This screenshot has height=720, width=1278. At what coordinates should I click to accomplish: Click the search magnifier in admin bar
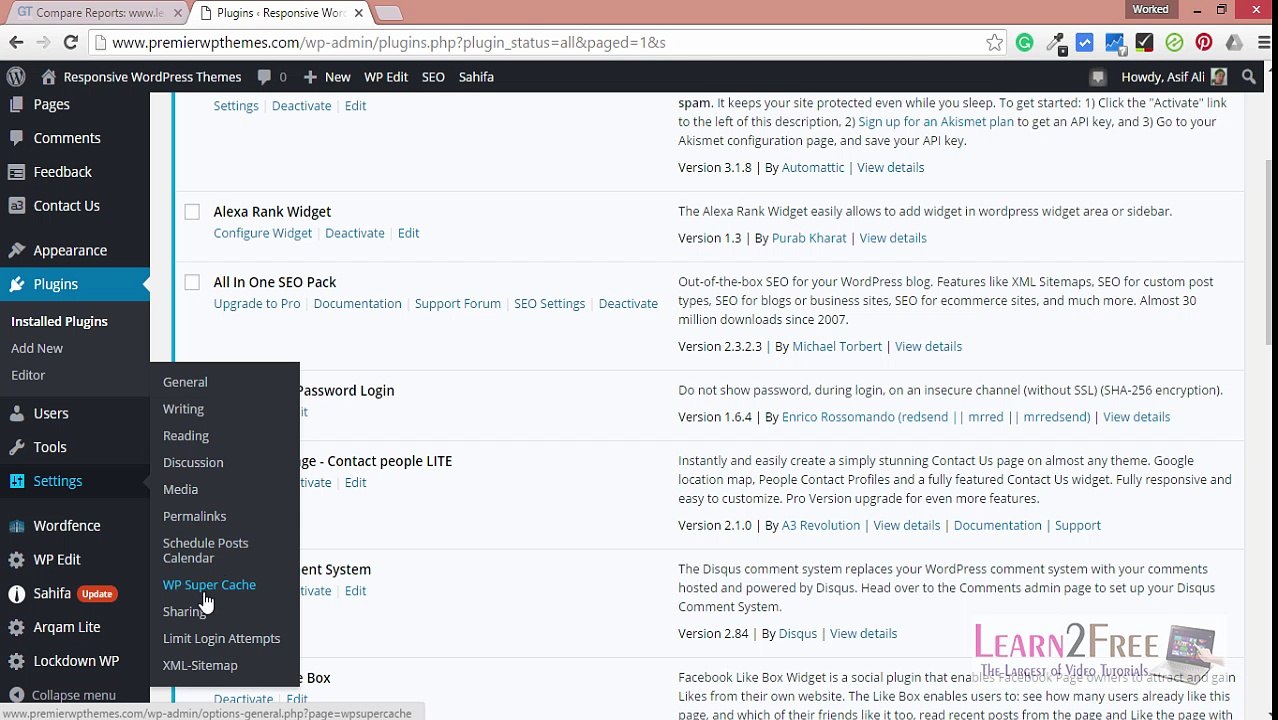[x=1249, y=76]
